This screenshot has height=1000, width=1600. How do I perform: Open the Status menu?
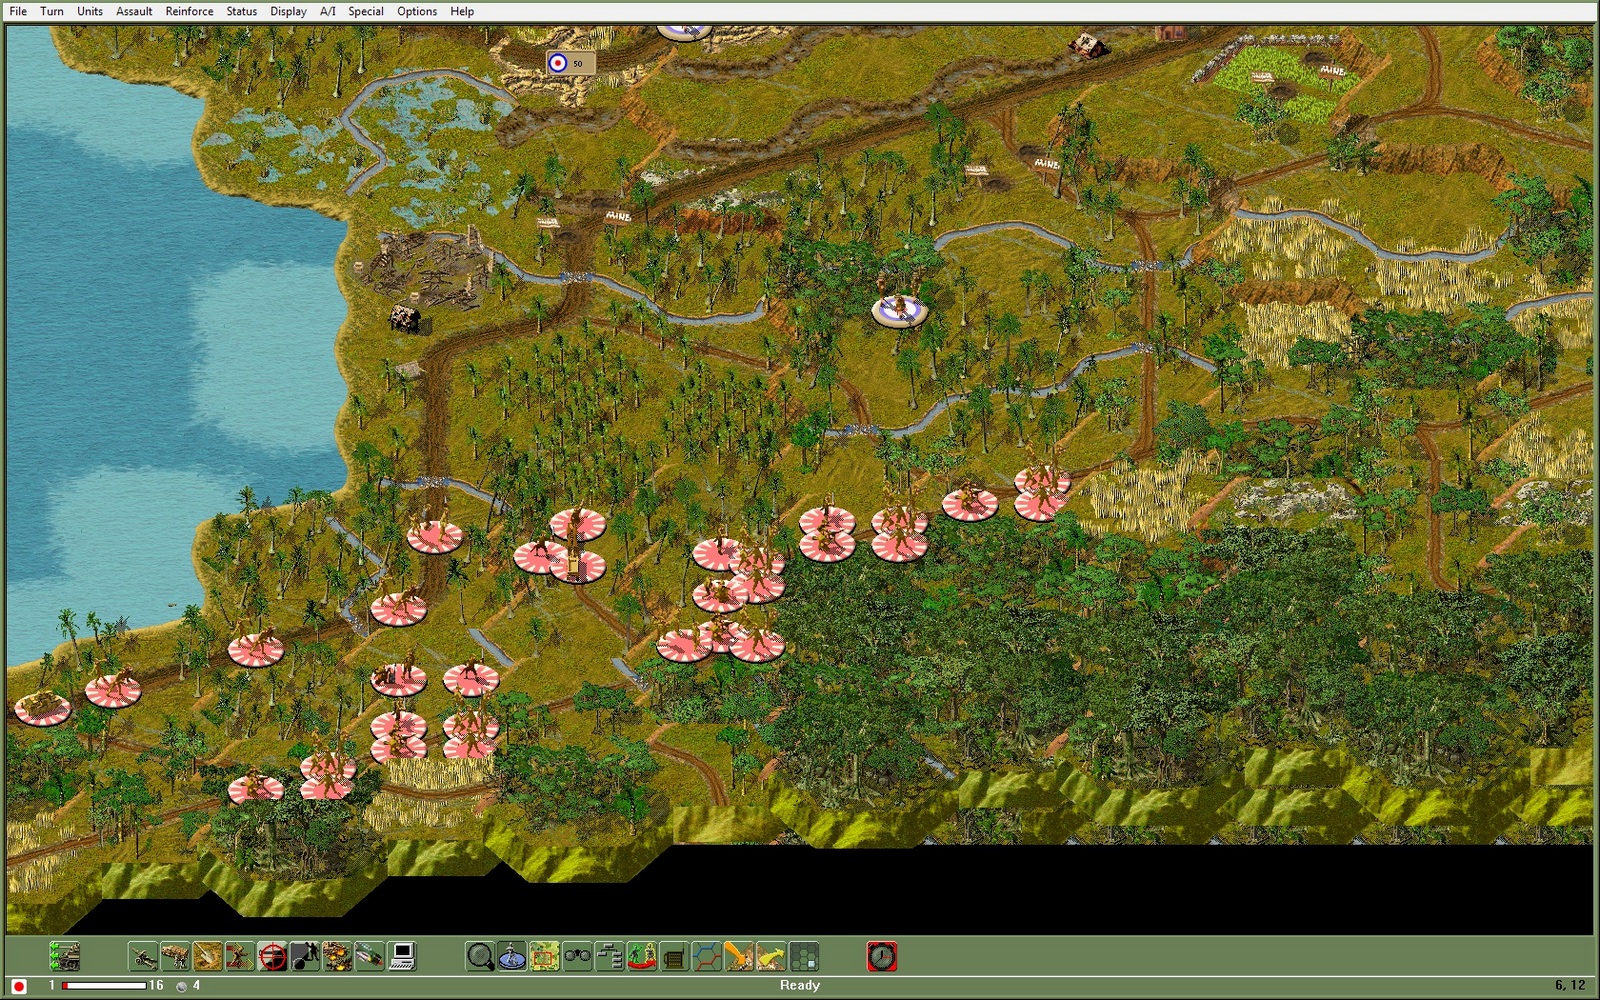click(x=241, y=11)
